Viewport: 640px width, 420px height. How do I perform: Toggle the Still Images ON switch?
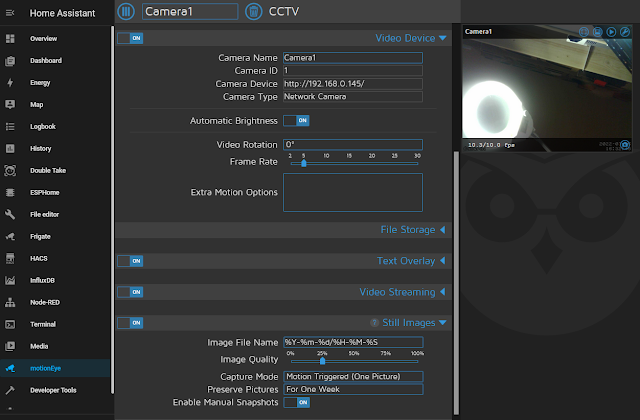point(130,323)
